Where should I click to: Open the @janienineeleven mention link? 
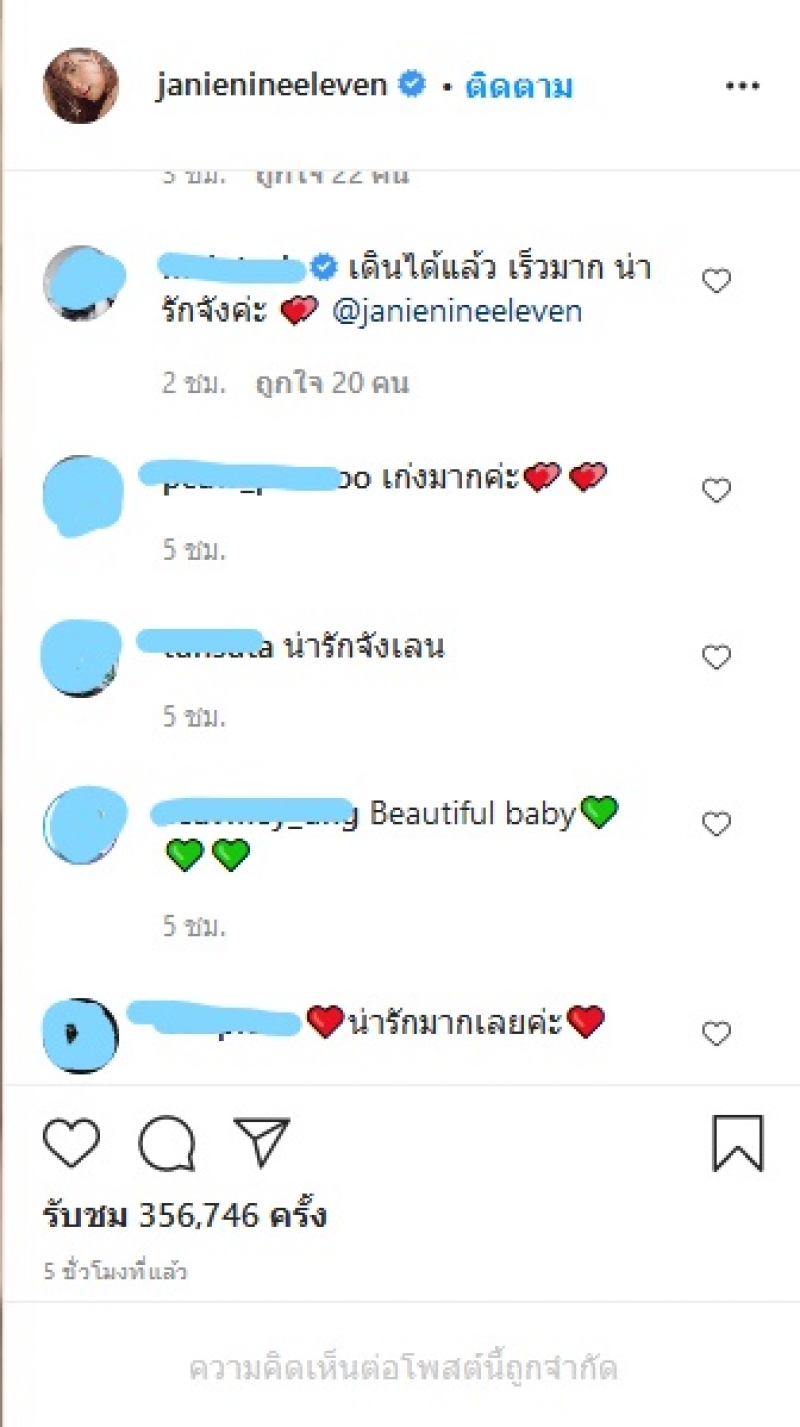[x=457, y=311]
